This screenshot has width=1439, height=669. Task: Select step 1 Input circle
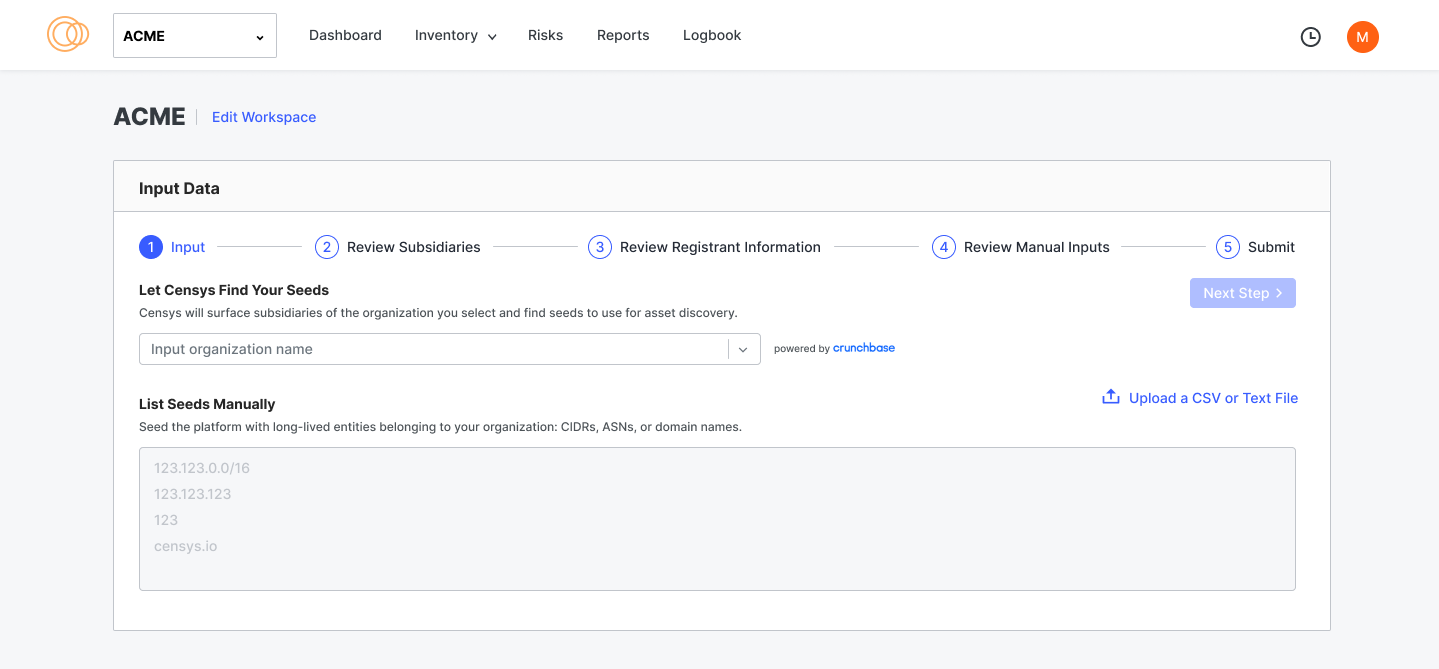point(150,247)
